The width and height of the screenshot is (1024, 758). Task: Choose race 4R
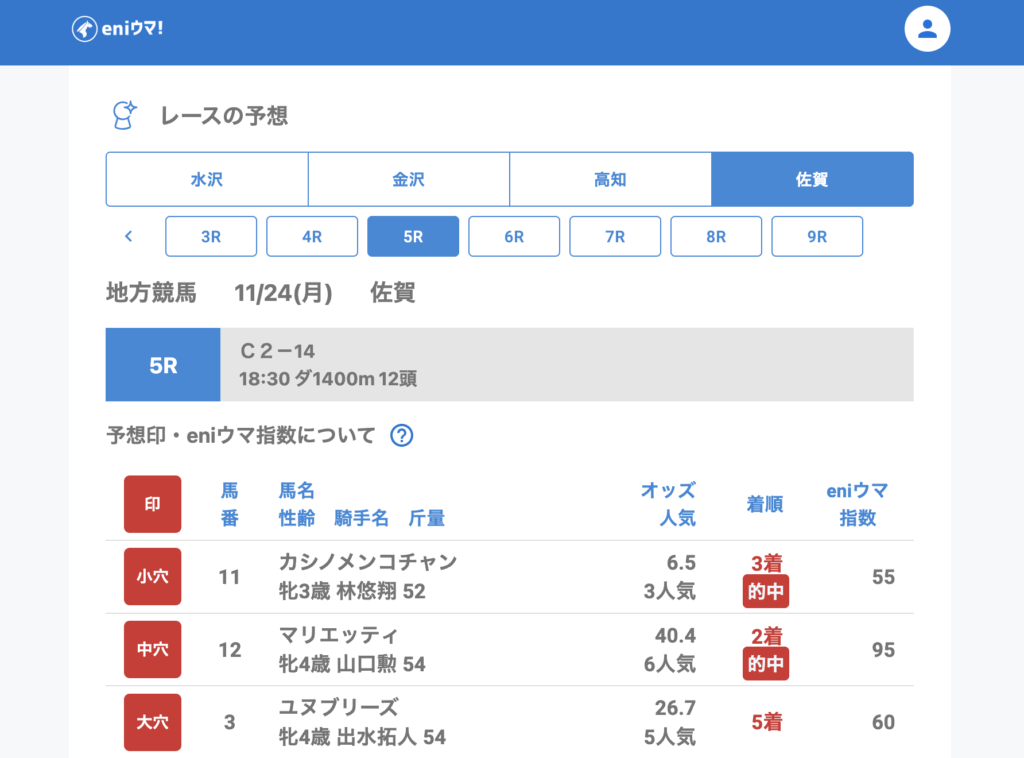[x=312, y=237]
